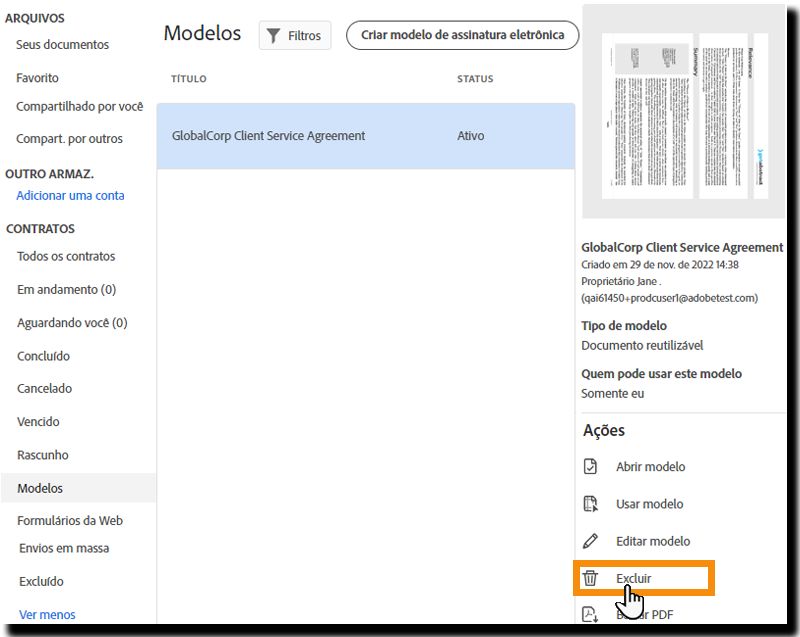Select Em andamento (0)
This screenshot has width=800, height=637.
[66, 290]
